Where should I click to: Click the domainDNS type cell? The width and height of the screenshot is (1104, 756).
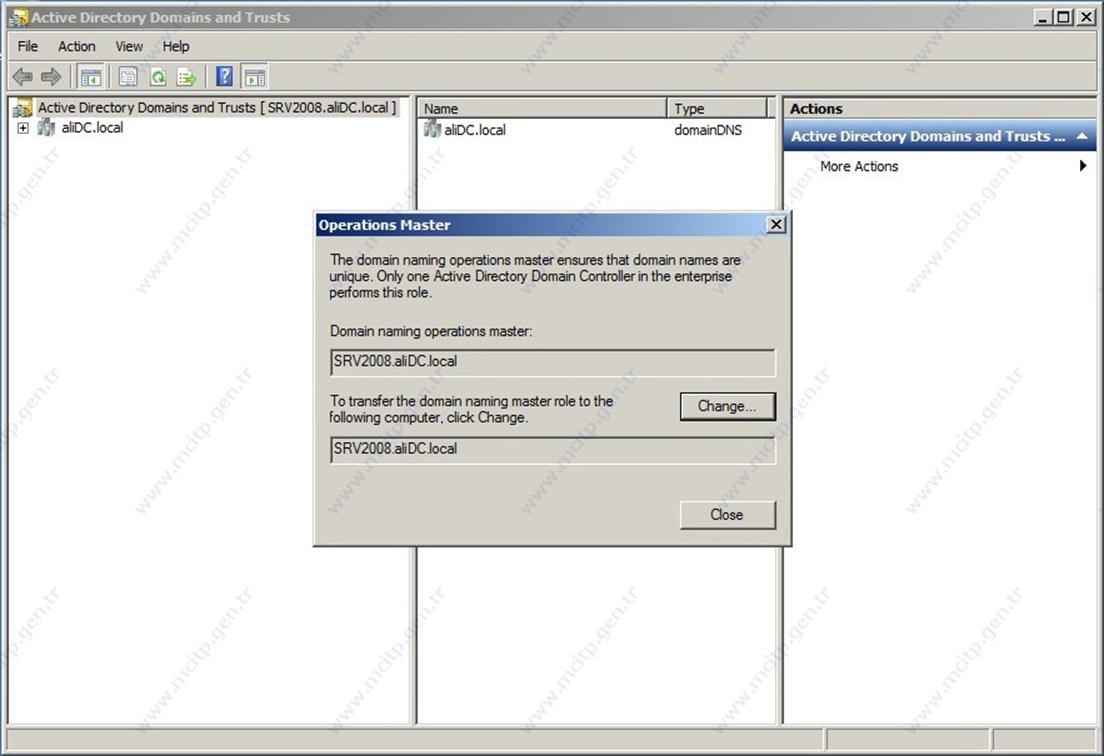coord(708,130)
